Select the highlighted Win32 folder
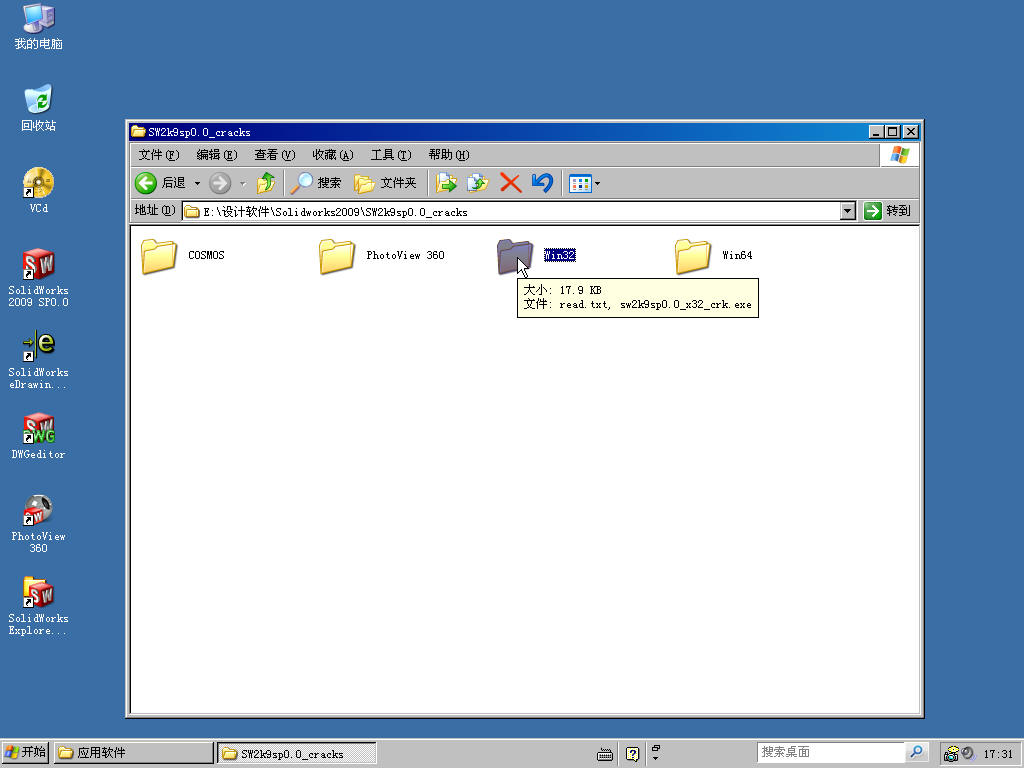 [537, 255]
